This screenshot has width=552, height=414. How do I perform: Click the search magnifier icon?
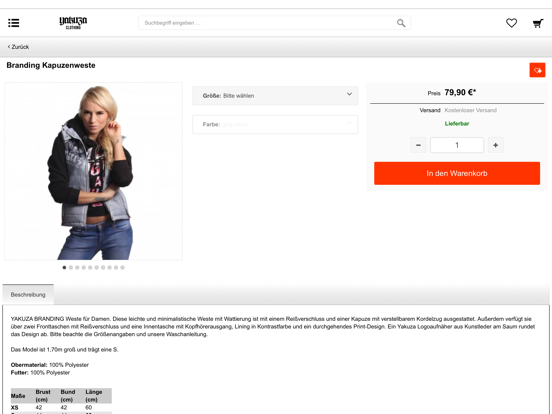pos(401,23)
